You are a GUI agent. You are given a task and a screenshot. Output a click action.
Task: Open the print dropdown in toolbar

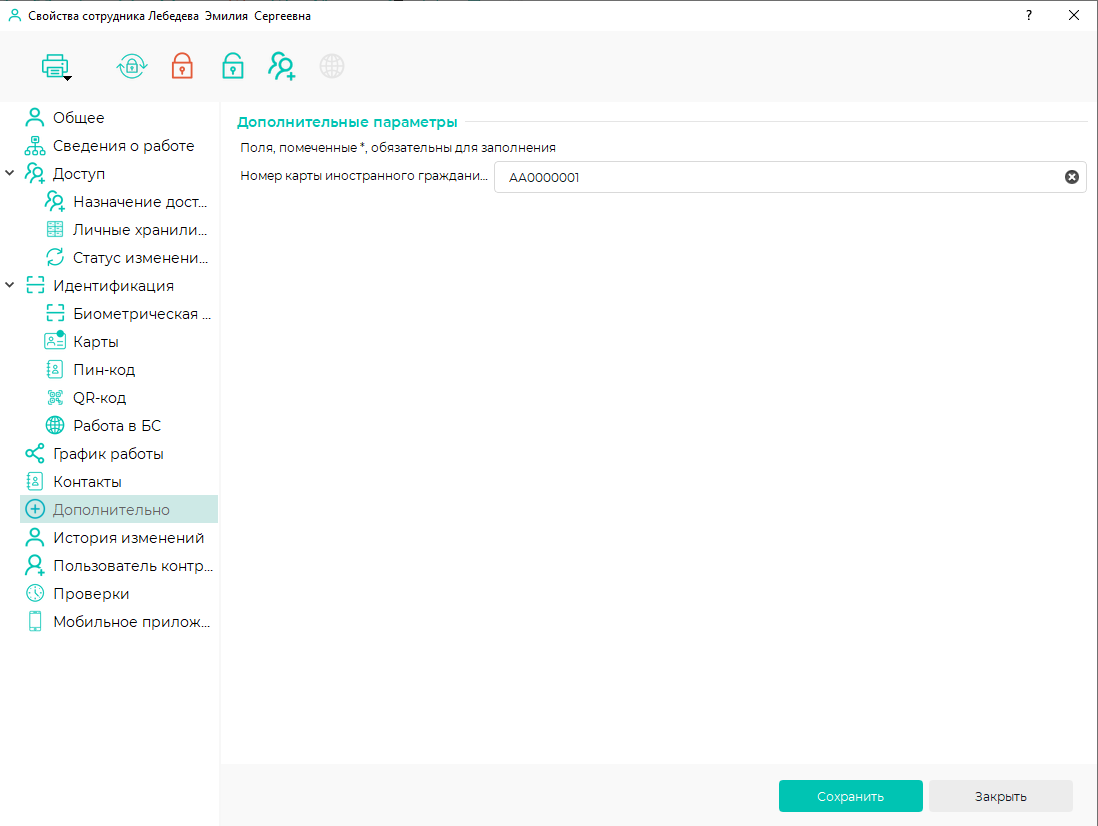pyautogui.click(x=56, y=68)
